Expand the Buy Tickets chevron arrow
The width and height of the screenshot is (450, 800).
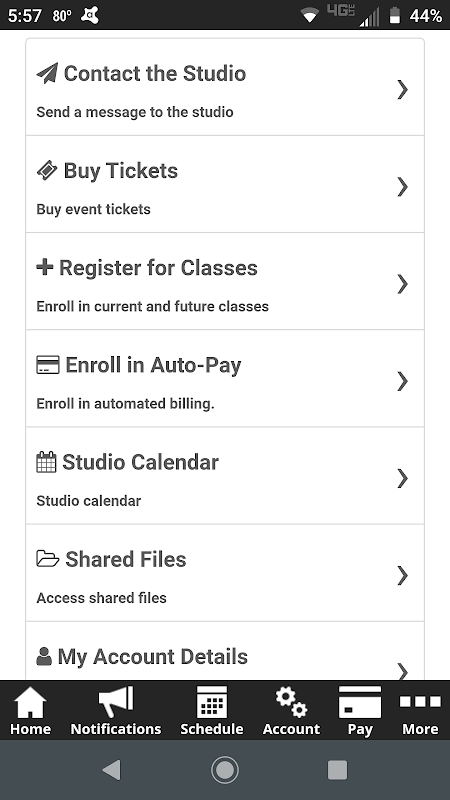[x=403, y=187]
